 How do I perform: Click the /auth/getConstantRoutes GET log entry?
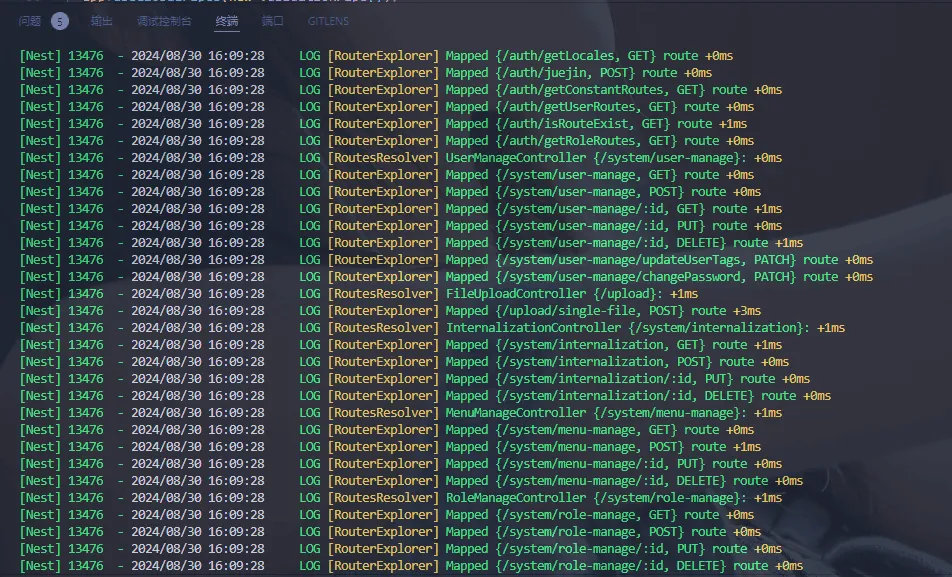[x=401, y=90]
